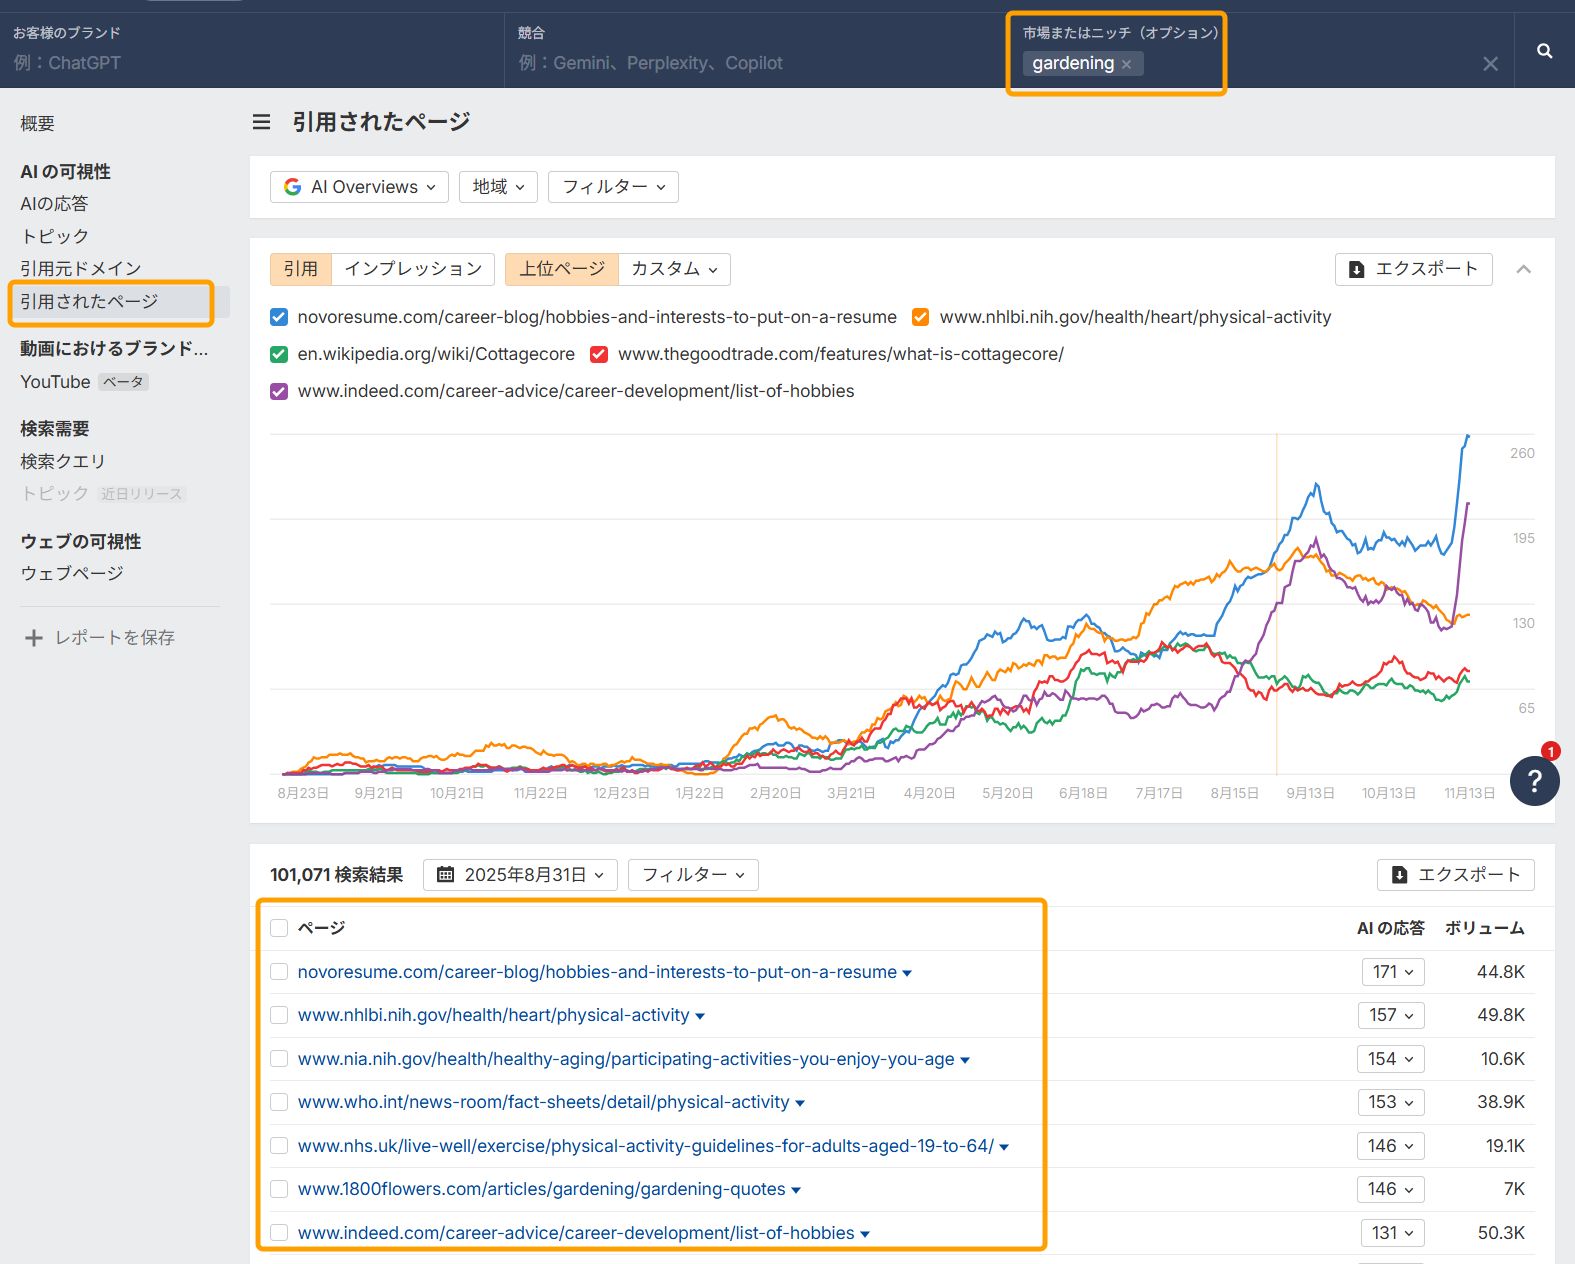Open the www.1800flowers.com gardening-quotes link

[541, 1189]
